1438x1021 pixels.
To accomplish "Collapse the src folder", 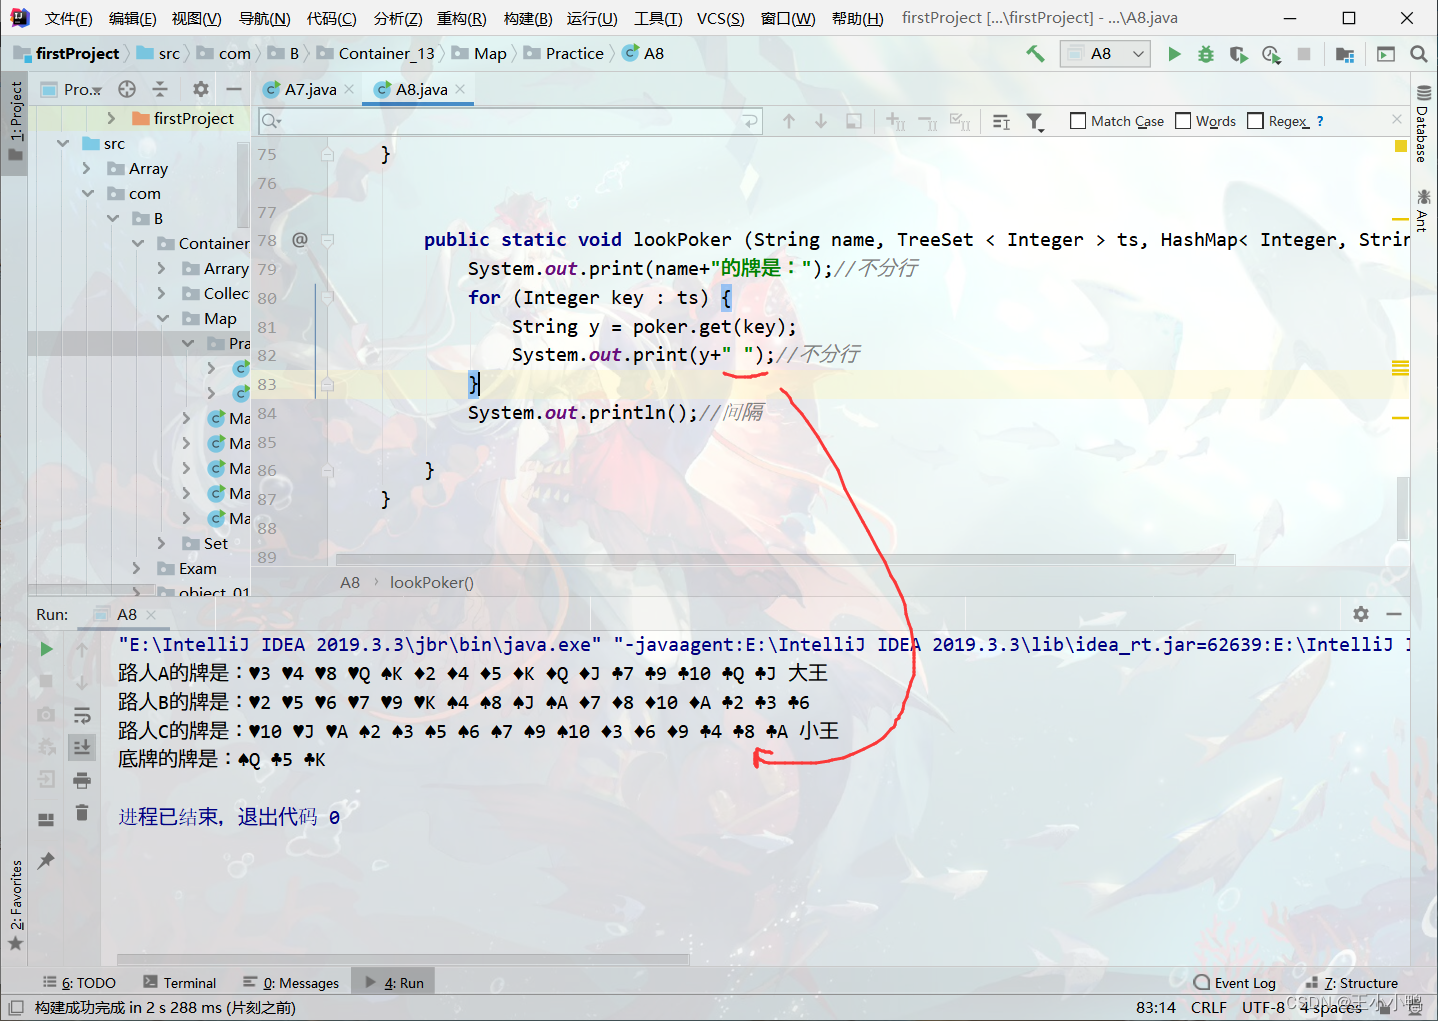I will [x=63, y=143].
